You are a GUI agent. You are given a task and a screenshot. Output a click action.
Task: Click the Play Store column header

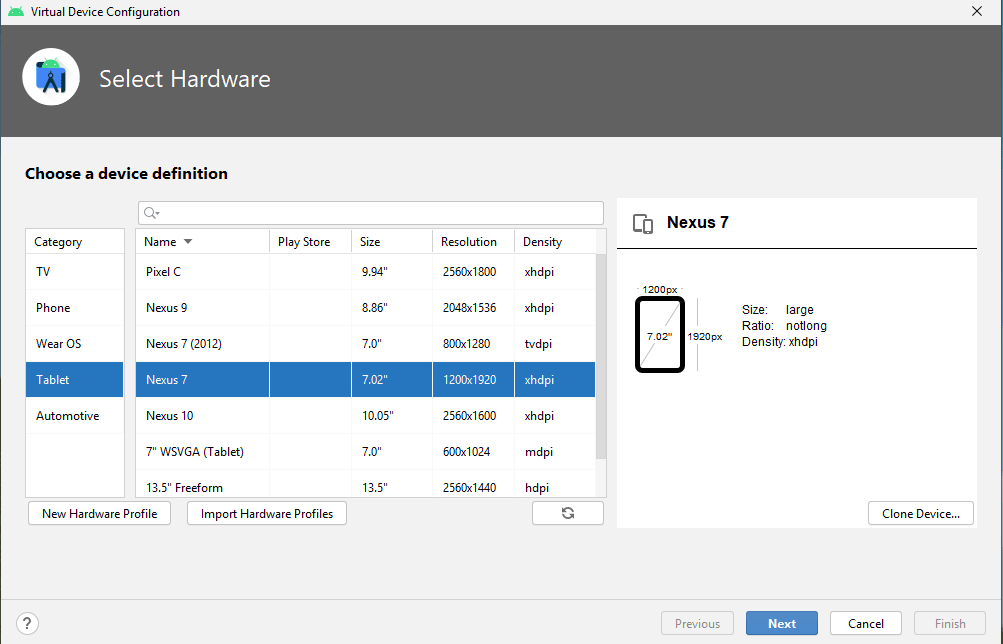pyautogui.click(x=310, y=242)
